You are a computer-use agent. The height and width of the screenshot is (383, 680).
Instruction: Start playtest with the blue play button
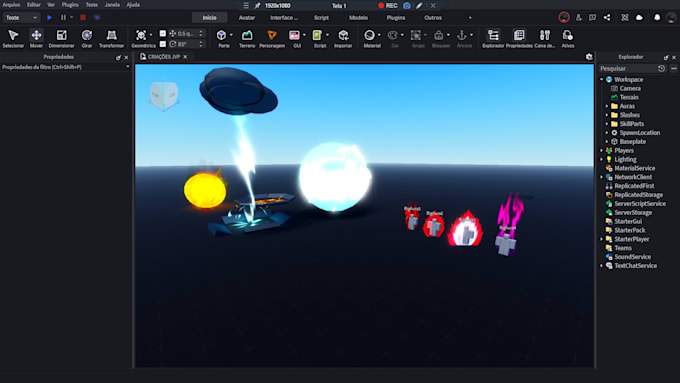(x=49, y=17)
